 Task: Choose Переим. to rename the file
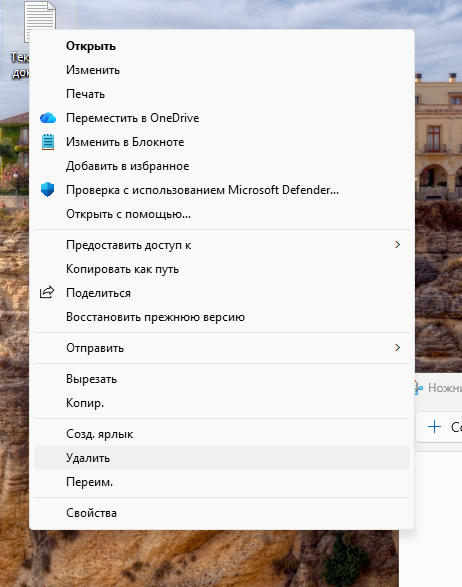(222, 482)
